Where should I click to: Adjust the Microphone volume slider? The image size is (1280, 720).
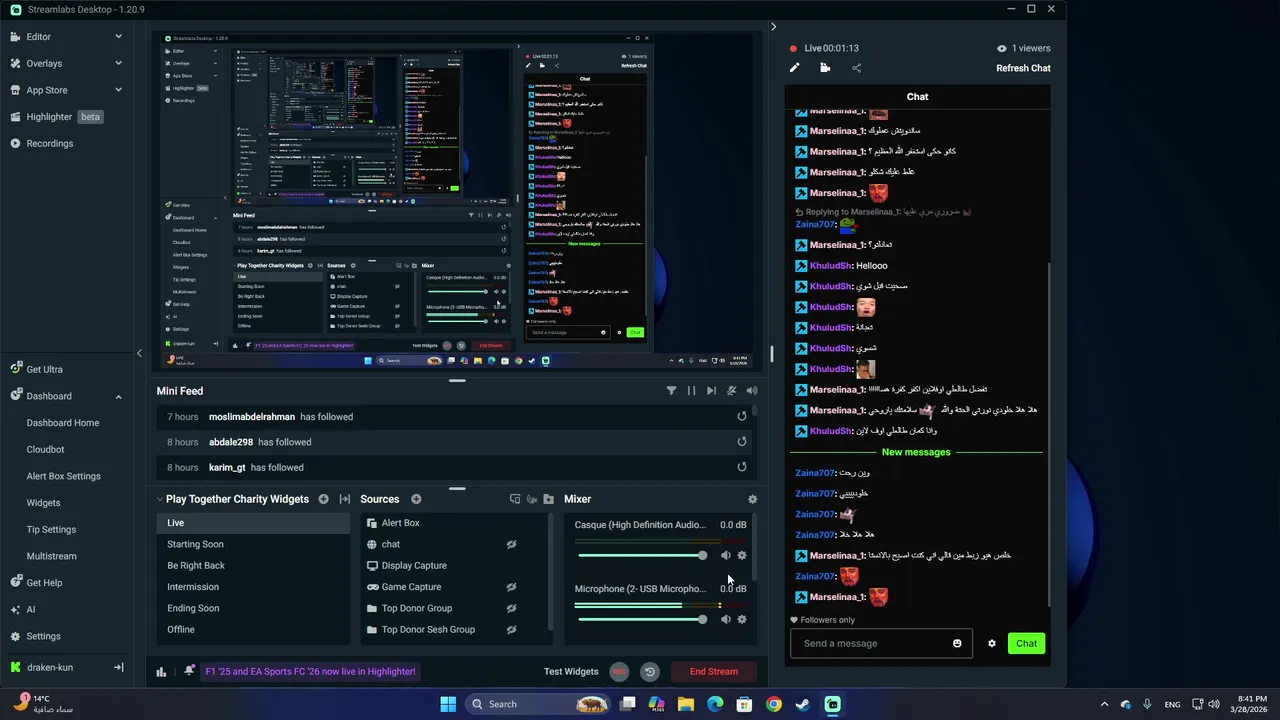pyautogui.click(x=642, y=619)
